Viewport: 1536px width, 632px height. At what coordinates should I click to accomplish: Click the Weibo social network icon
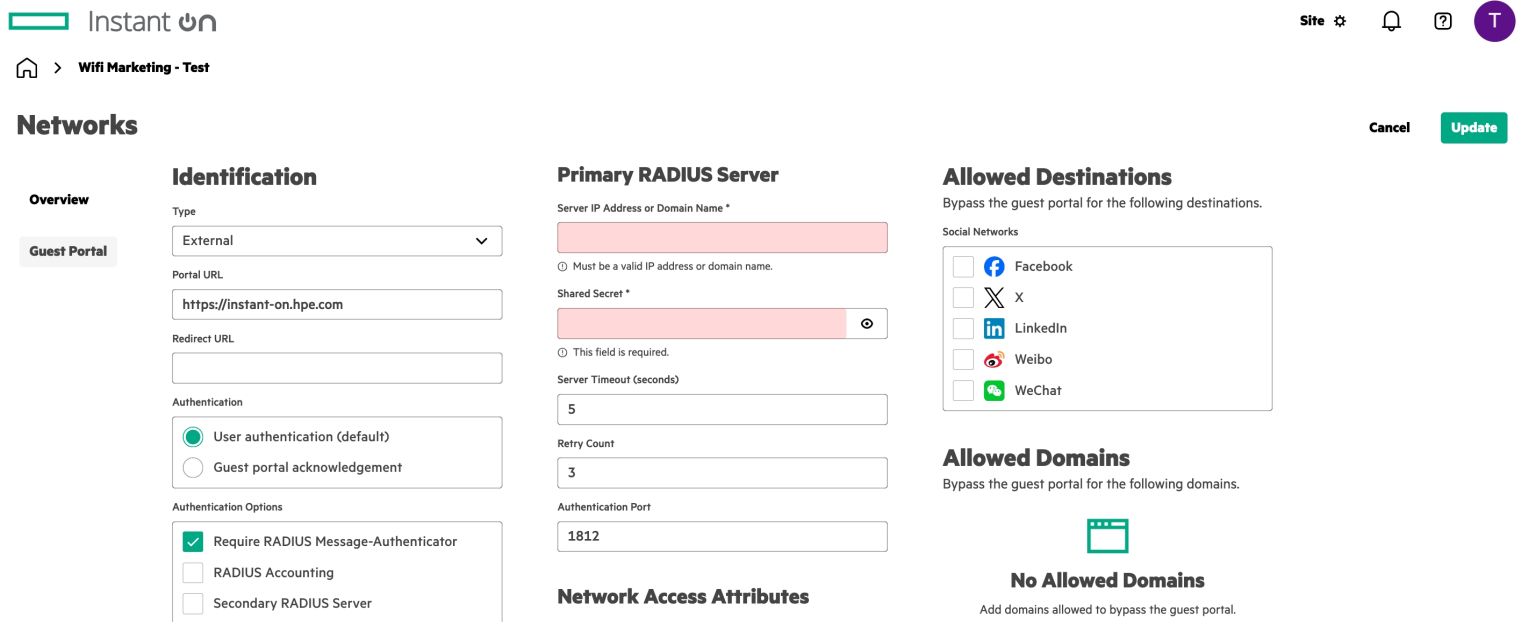coord(994,359)
